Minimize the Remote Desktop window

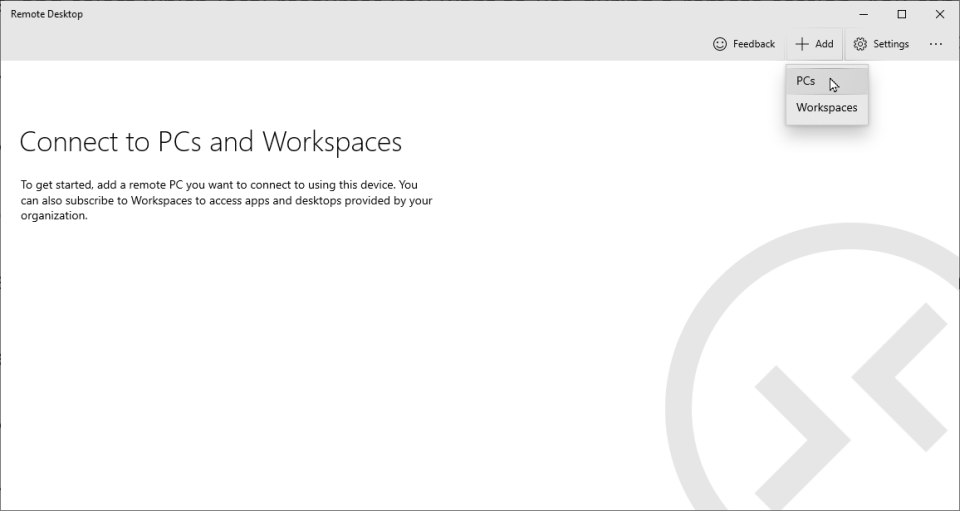pyautogui.click(x=864, y=14)
